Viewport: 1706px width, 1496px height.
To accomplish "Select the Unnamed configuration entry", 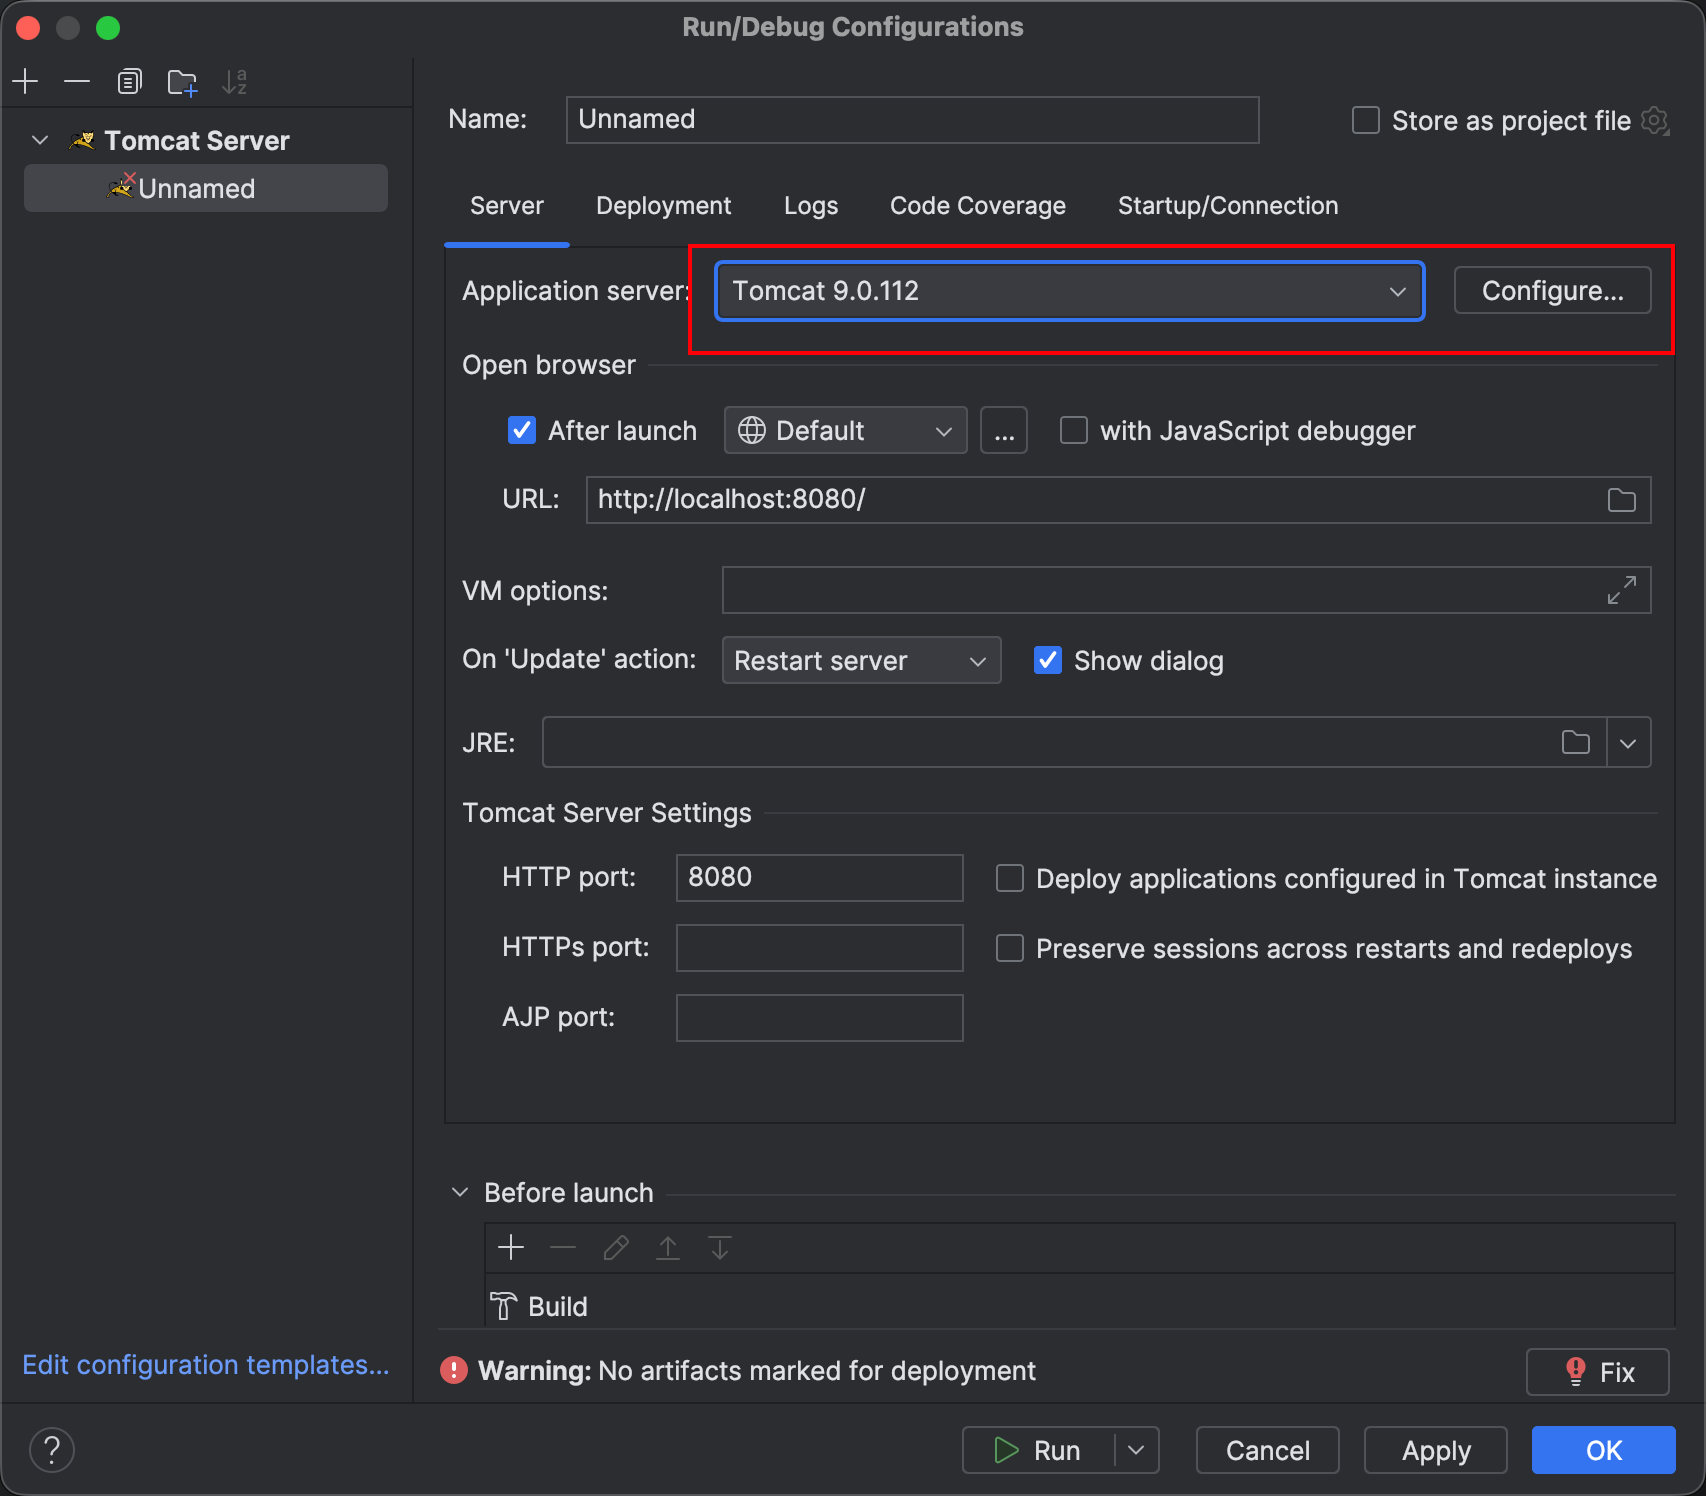I will (x=206, y=188).
